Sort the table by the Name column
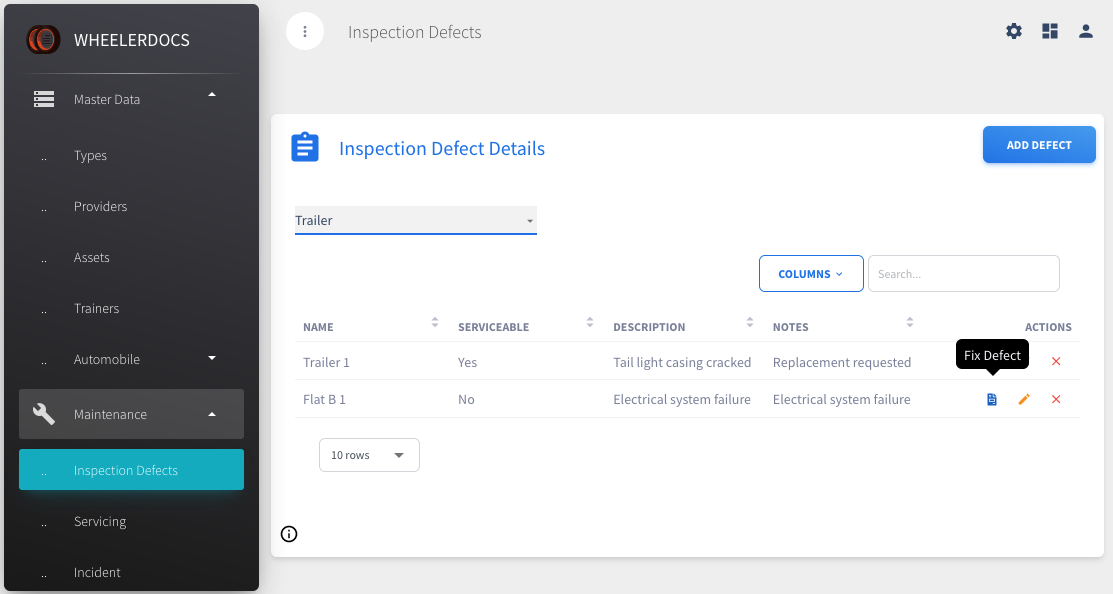1113x594 pixels. (x=435, y=323)
